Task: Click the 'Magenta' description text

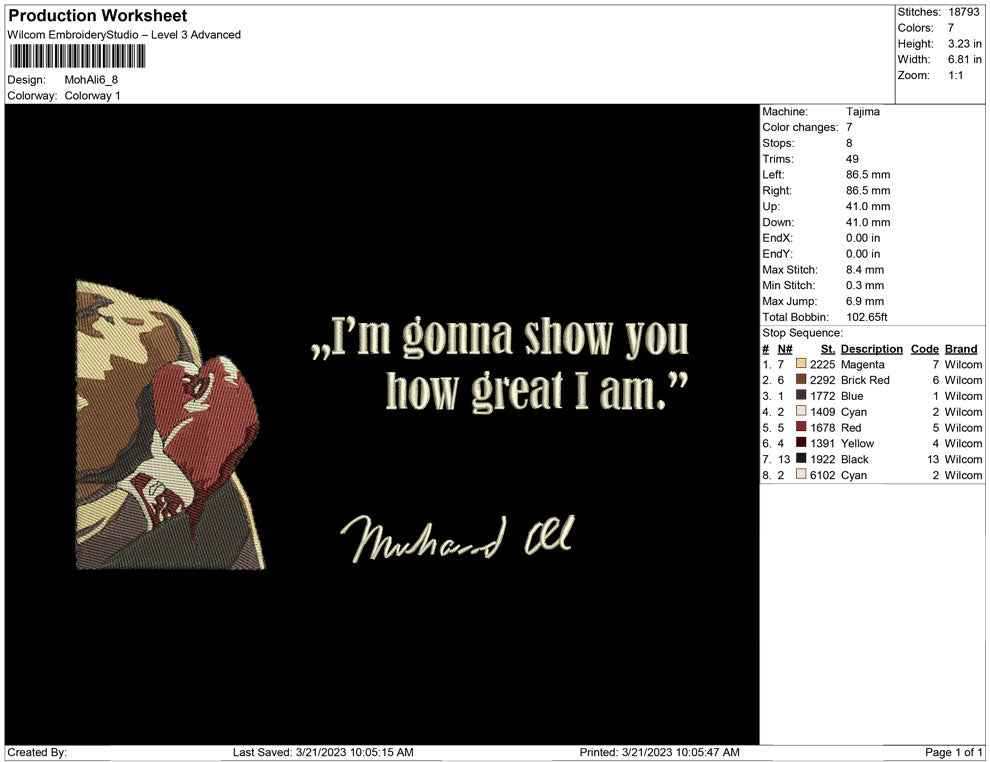Action: [862, 364]
